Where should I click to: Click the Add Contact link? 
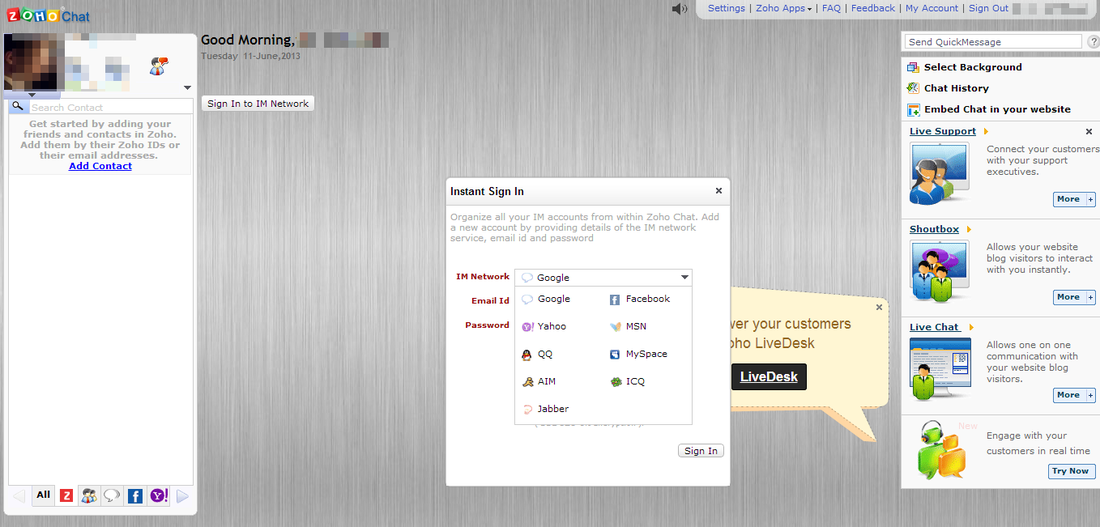(100, 166)
